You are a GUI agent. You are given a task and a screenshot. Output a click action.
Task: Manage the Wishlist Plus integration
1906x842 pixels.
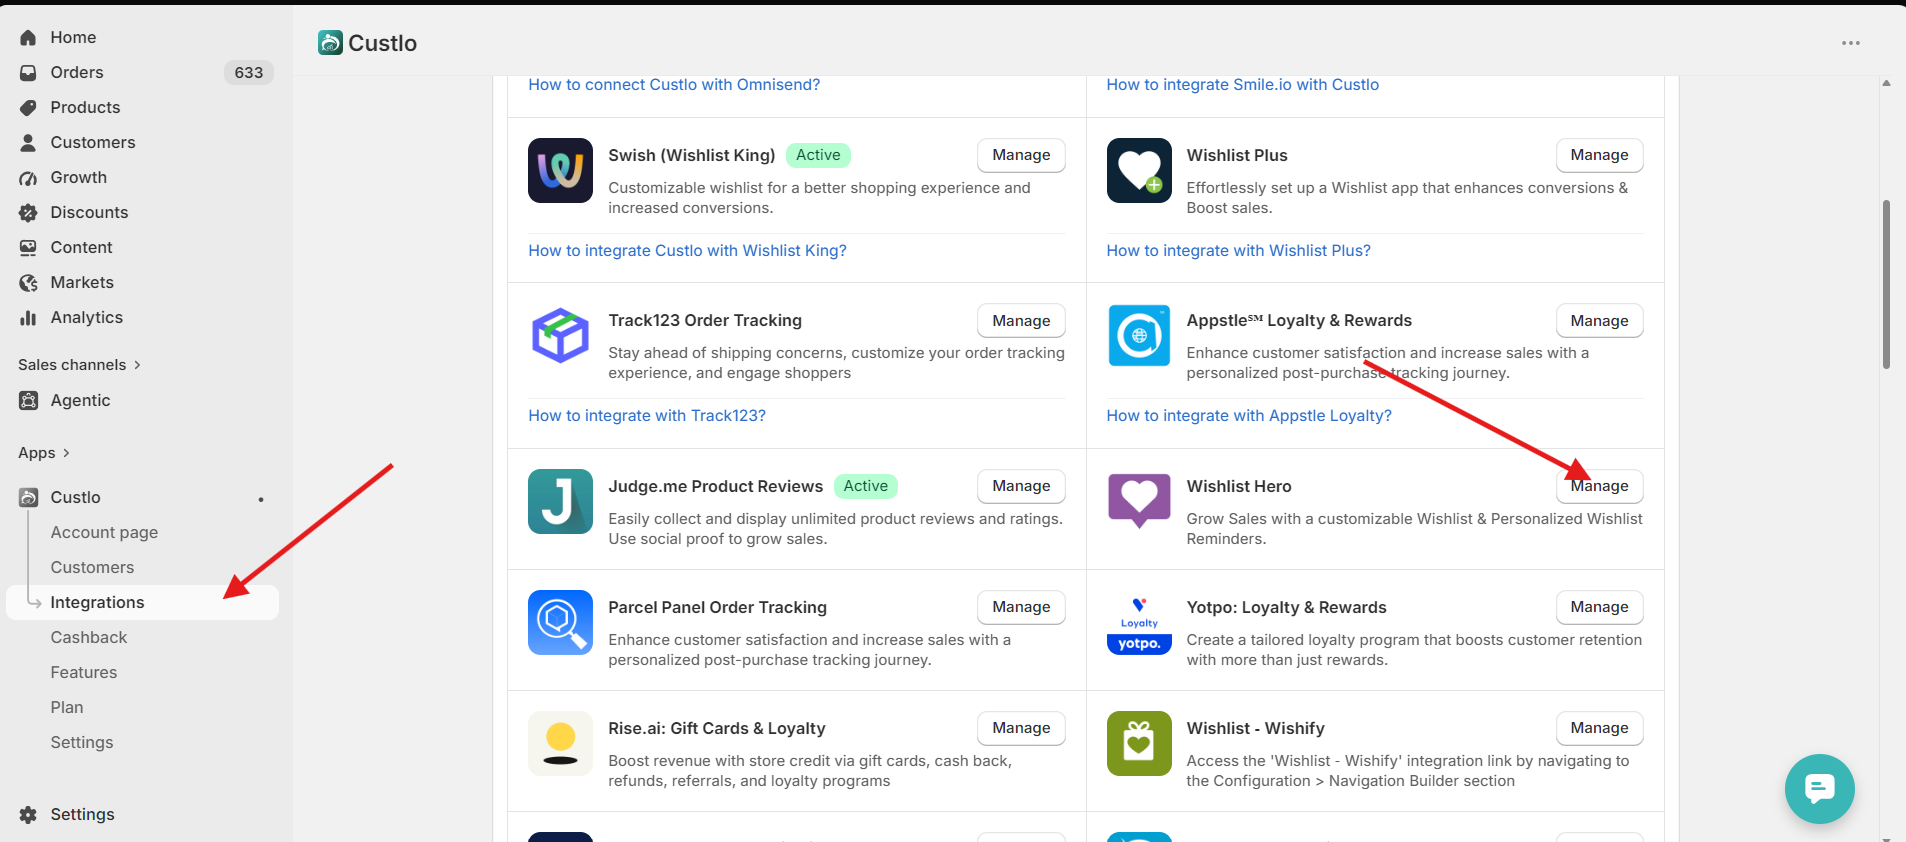click(x=1599, y=155)
